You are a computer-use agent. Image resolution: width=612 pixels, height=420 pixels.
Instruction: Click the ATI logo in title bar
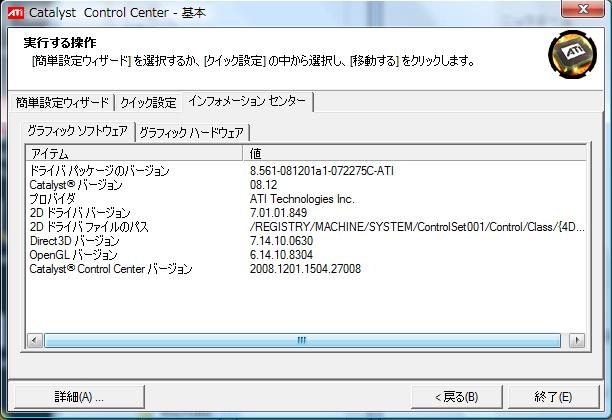coord(16,12)
